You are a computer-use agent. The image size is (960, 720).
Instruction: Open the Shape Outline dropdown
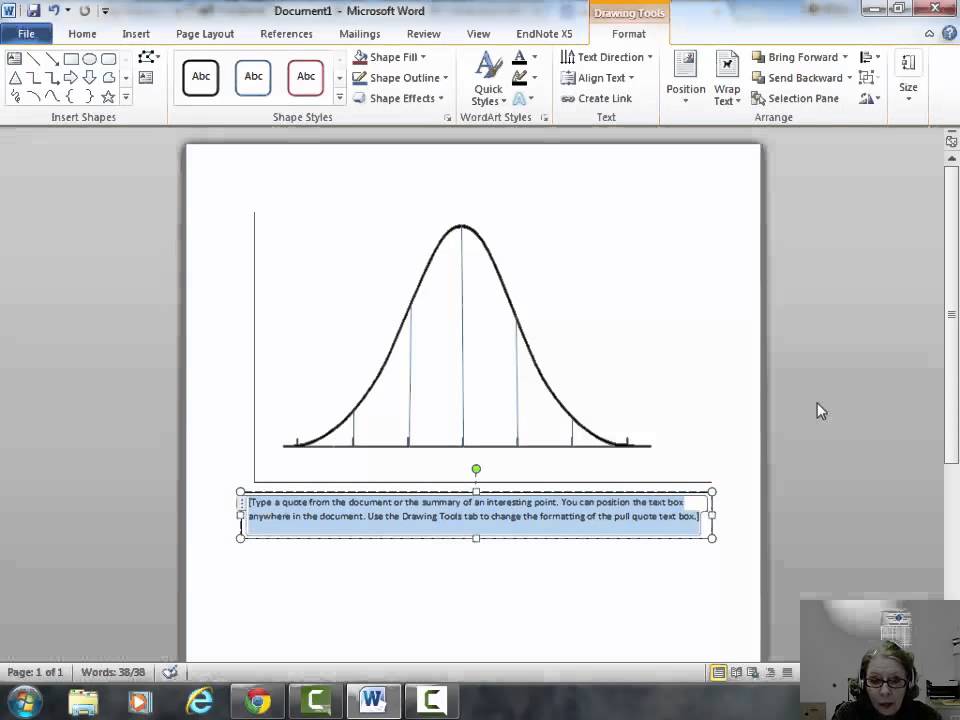[401, 78]
